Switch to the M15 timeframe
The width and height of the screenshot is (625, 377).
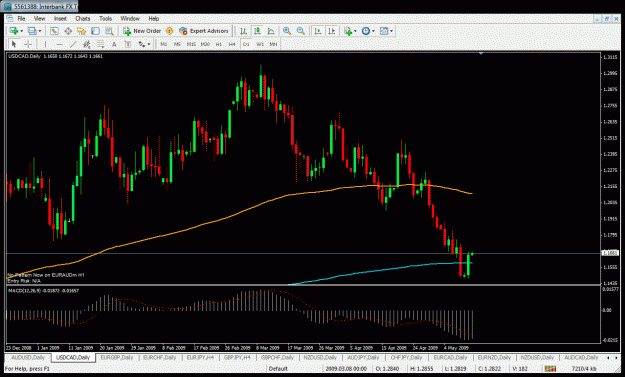(191, 44)
